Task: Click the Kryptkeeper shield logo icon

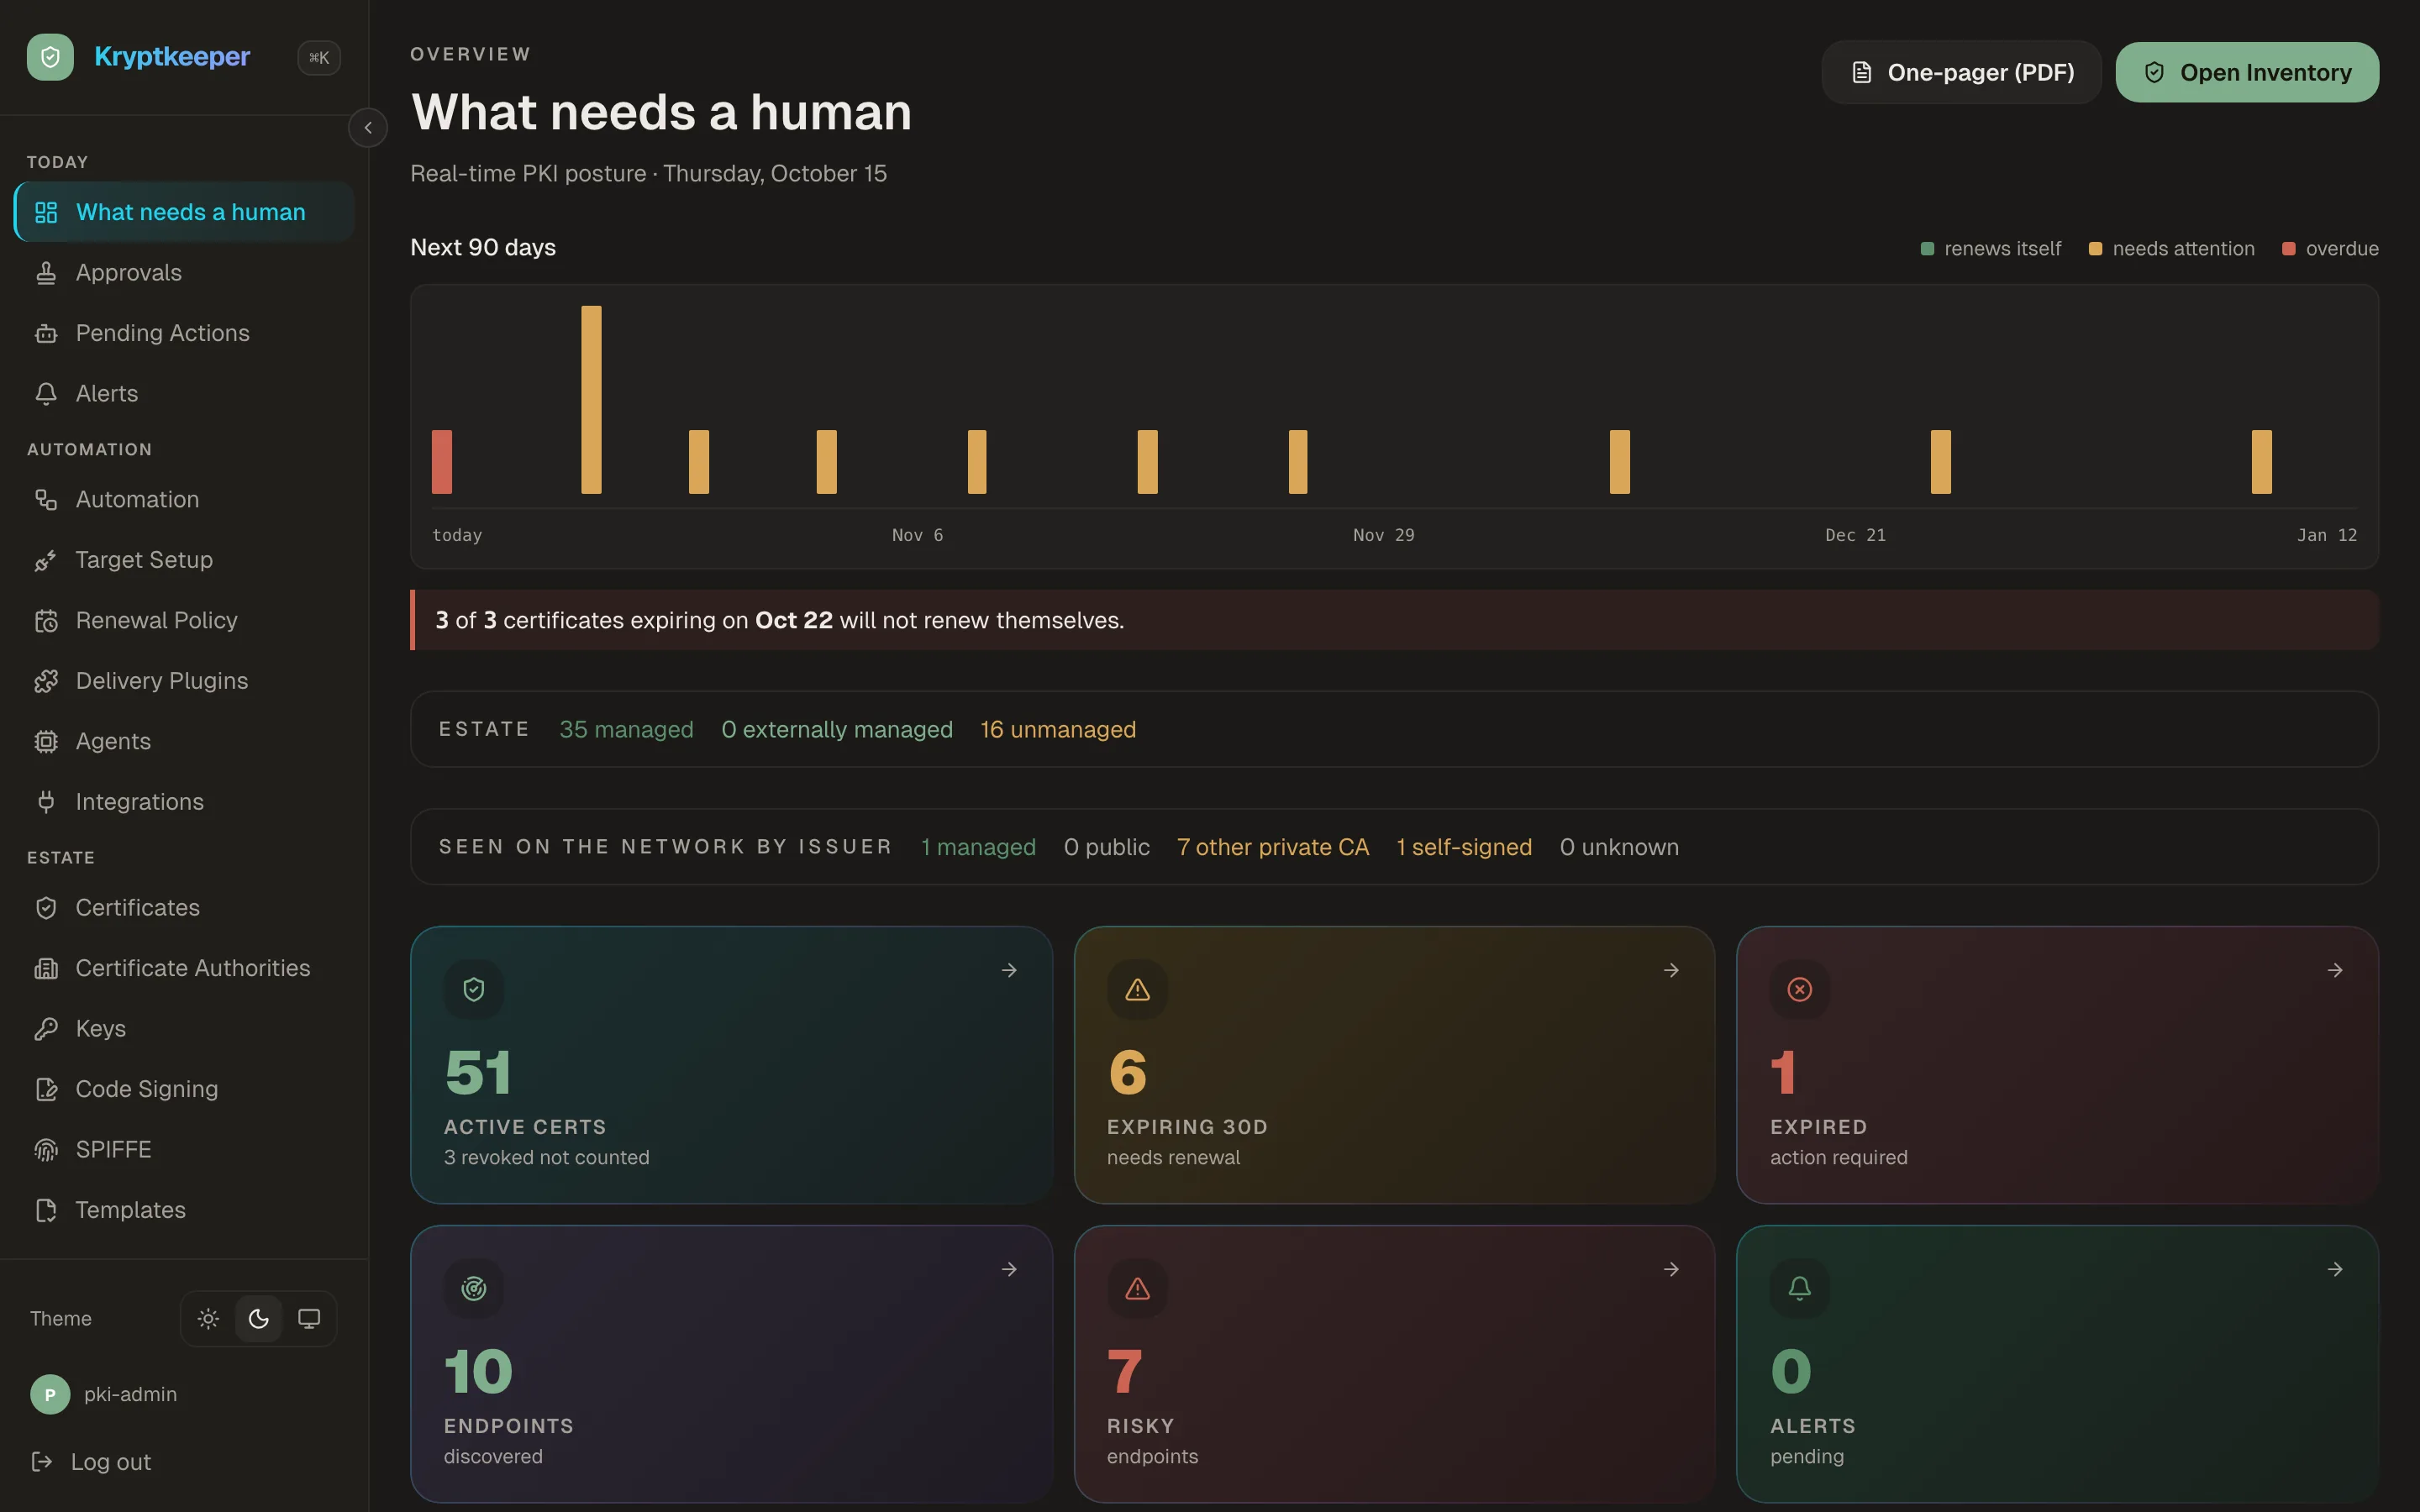Action: [50, 57]
